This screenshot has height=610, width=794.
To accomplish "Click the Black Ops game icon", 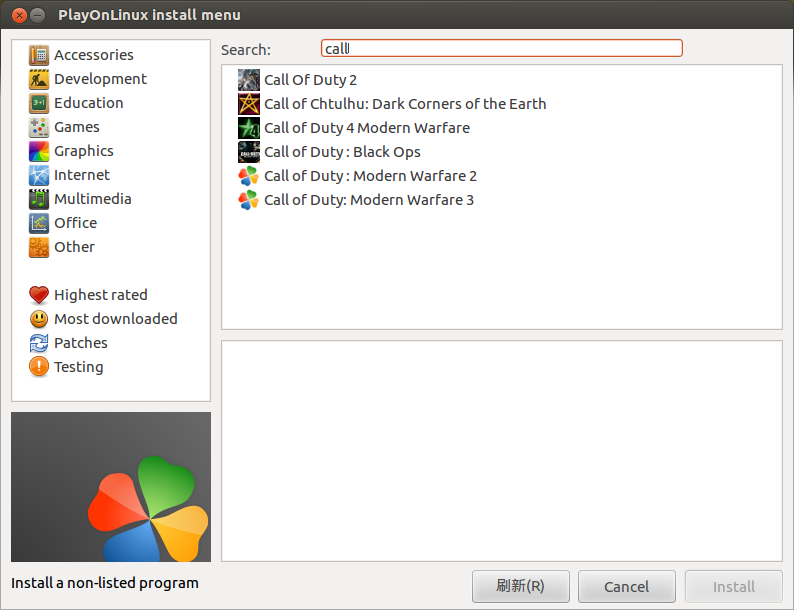I will pos(249,152).
